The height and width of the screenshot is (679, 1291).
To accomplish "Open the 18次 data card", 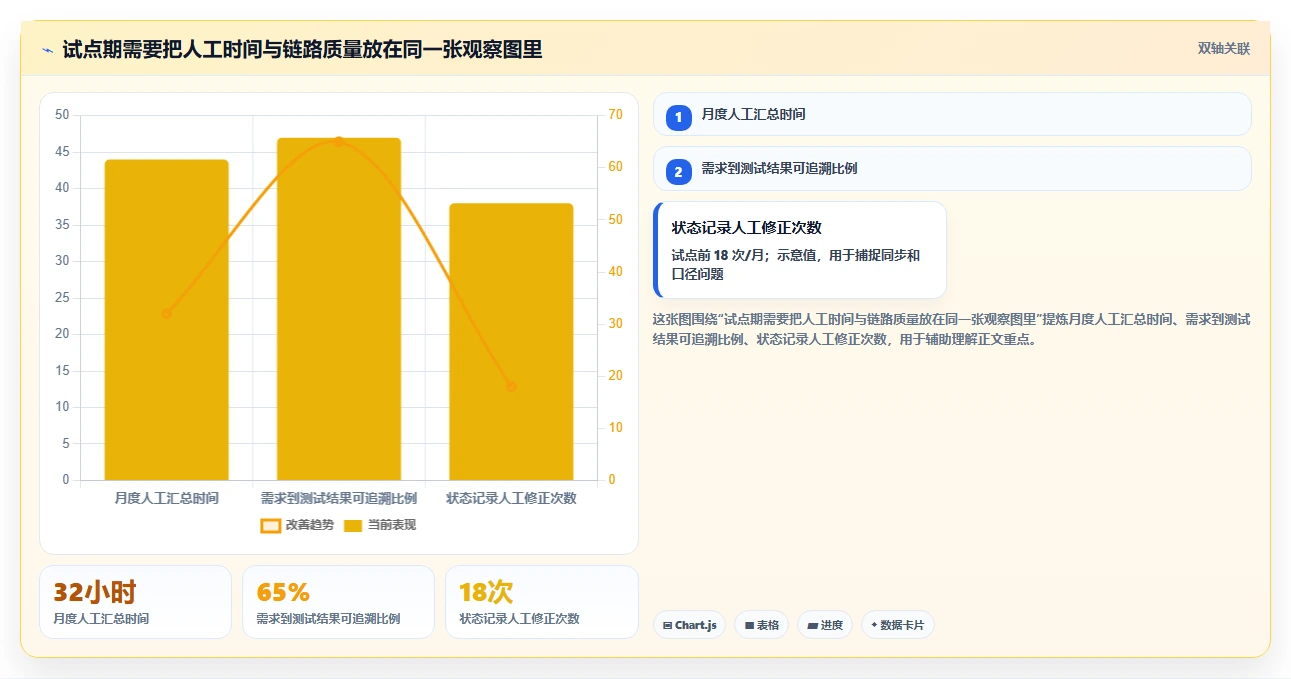I will (541, 602).
